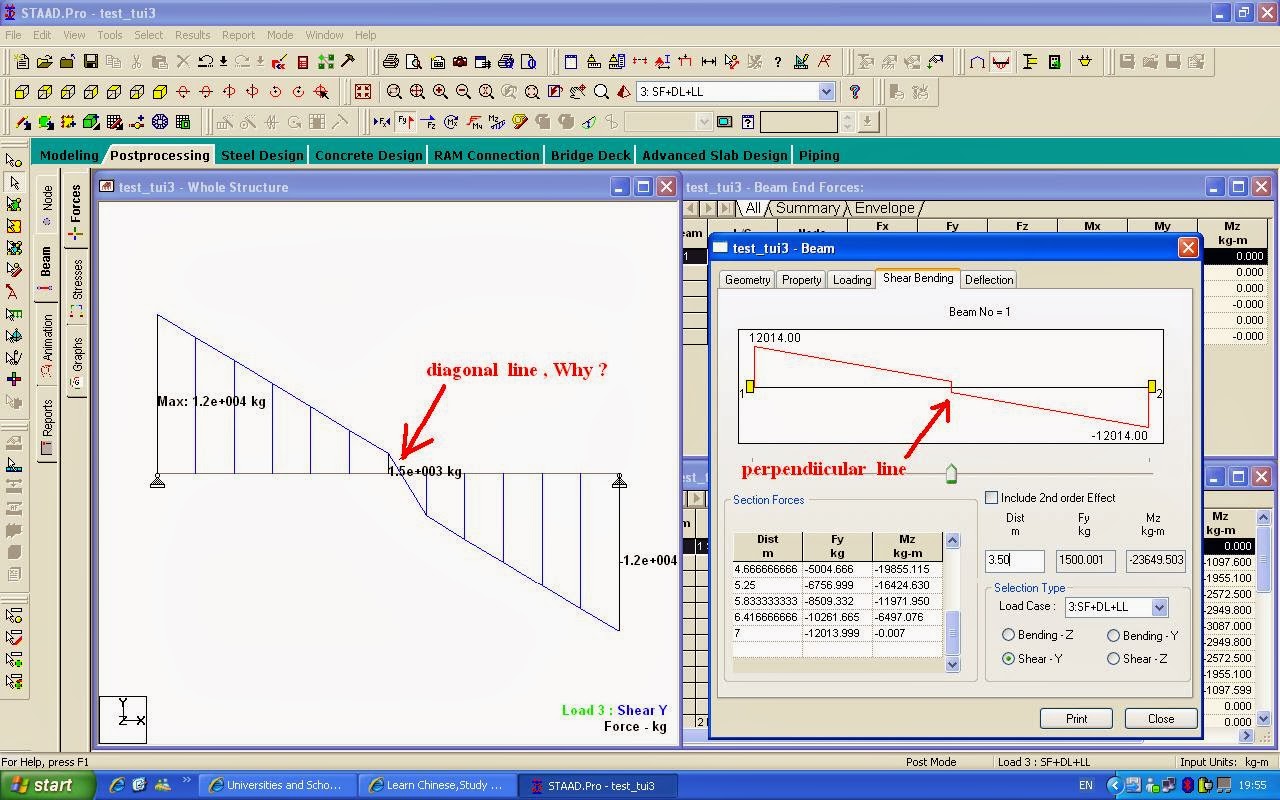
Task: Click the green display monitor icon
Action: pyautogui.click(x=724, y=122)
